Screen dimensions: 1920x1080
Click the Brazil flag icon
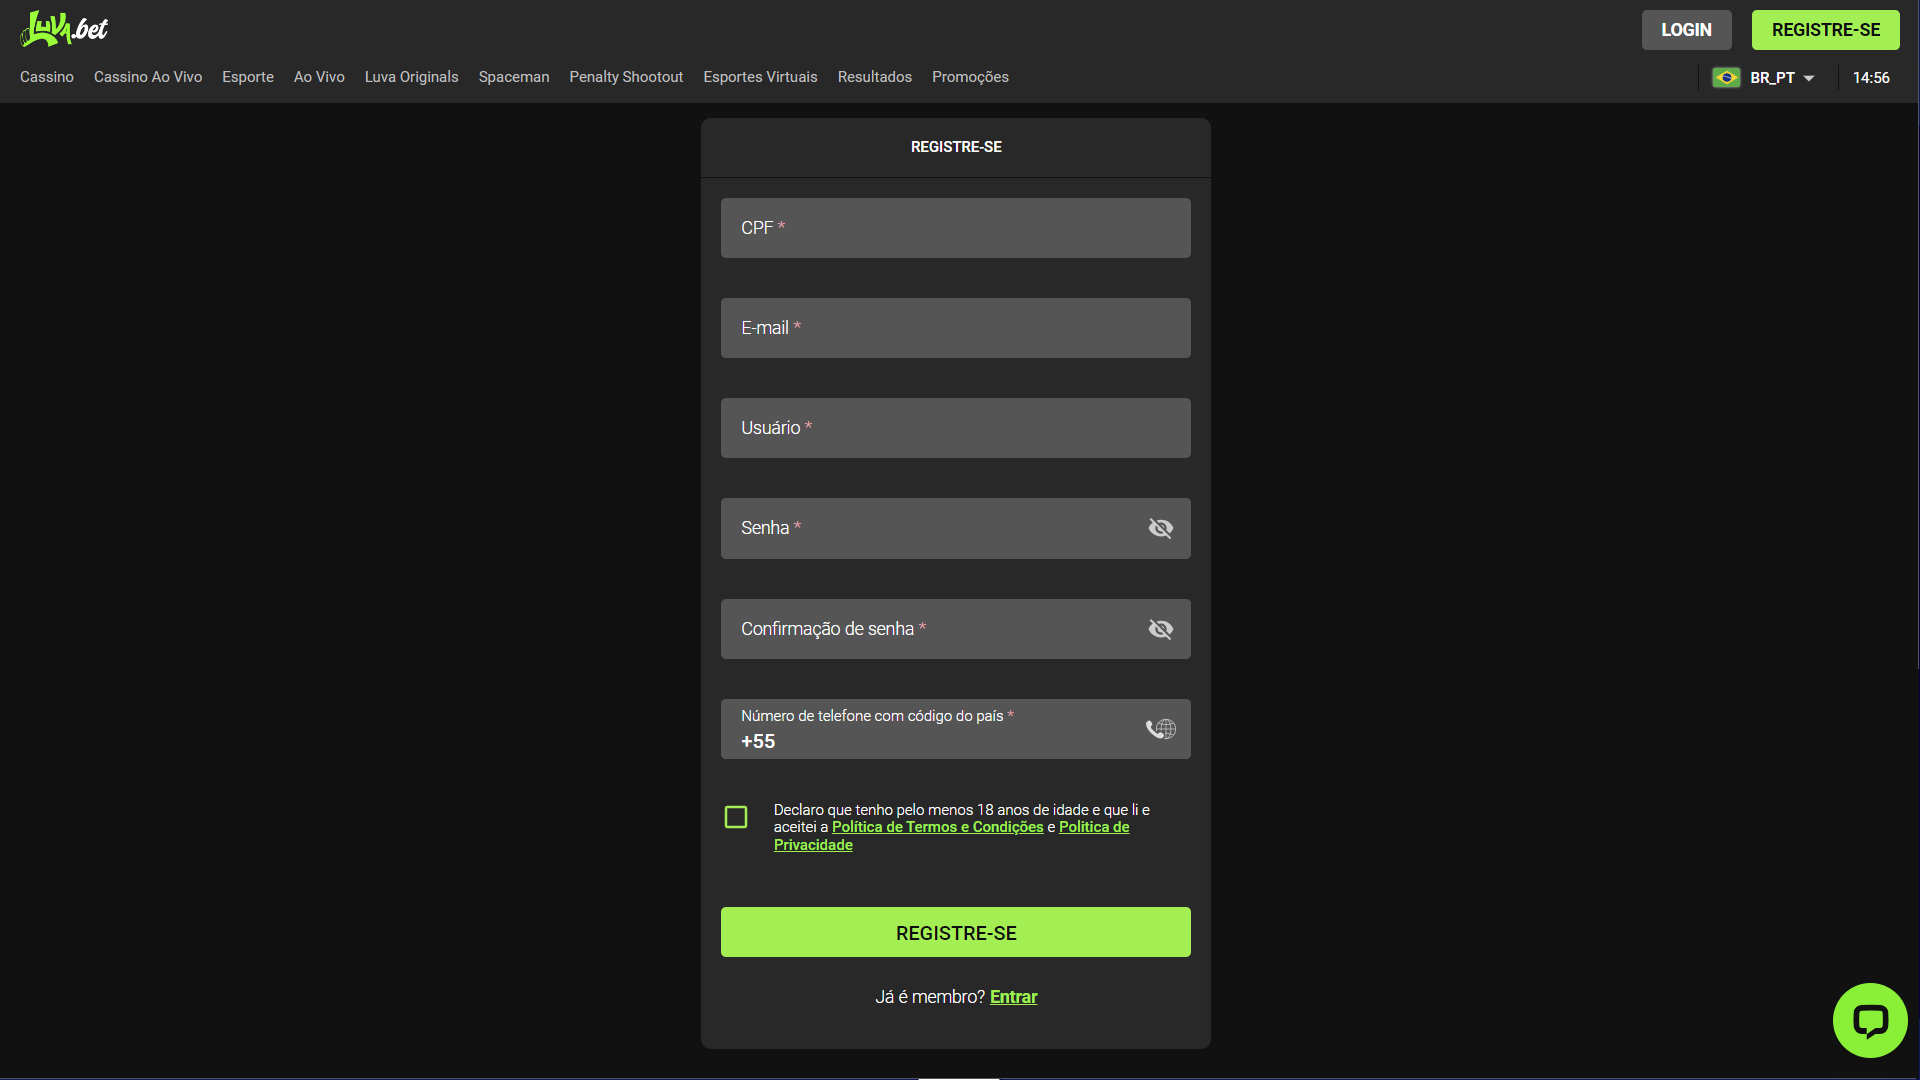click(x=1726, y=78)
